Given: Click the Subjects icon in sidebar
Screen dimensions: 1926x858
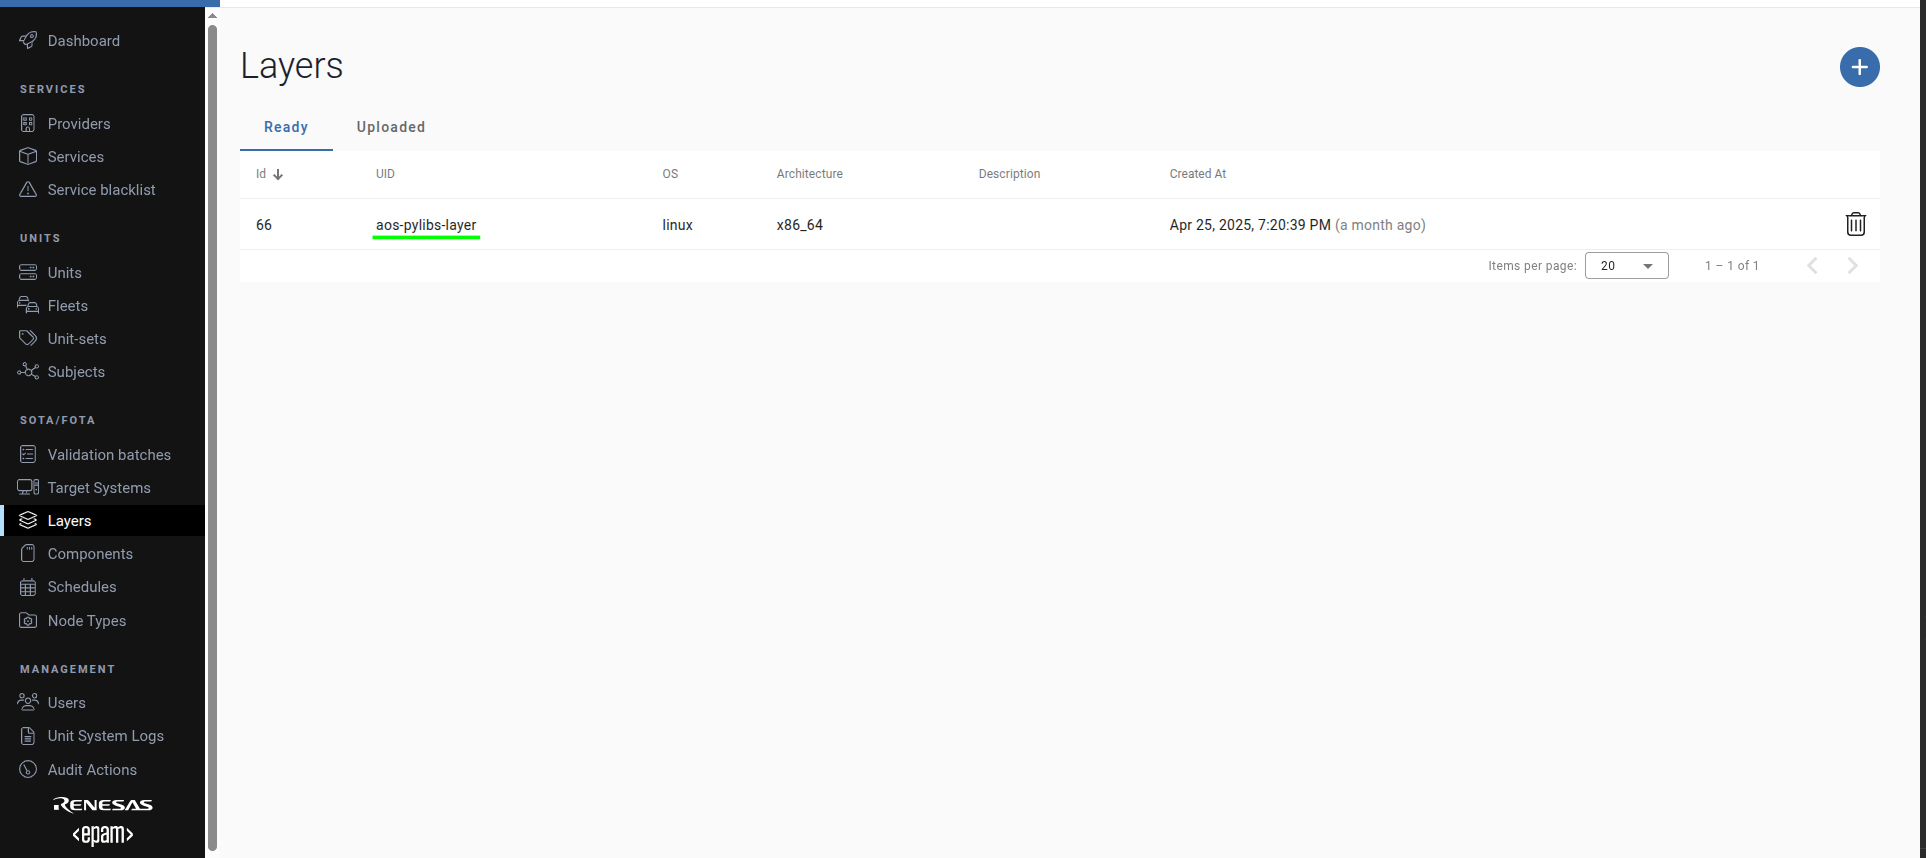Looking at the screenshot, I should tap(28, 371).
